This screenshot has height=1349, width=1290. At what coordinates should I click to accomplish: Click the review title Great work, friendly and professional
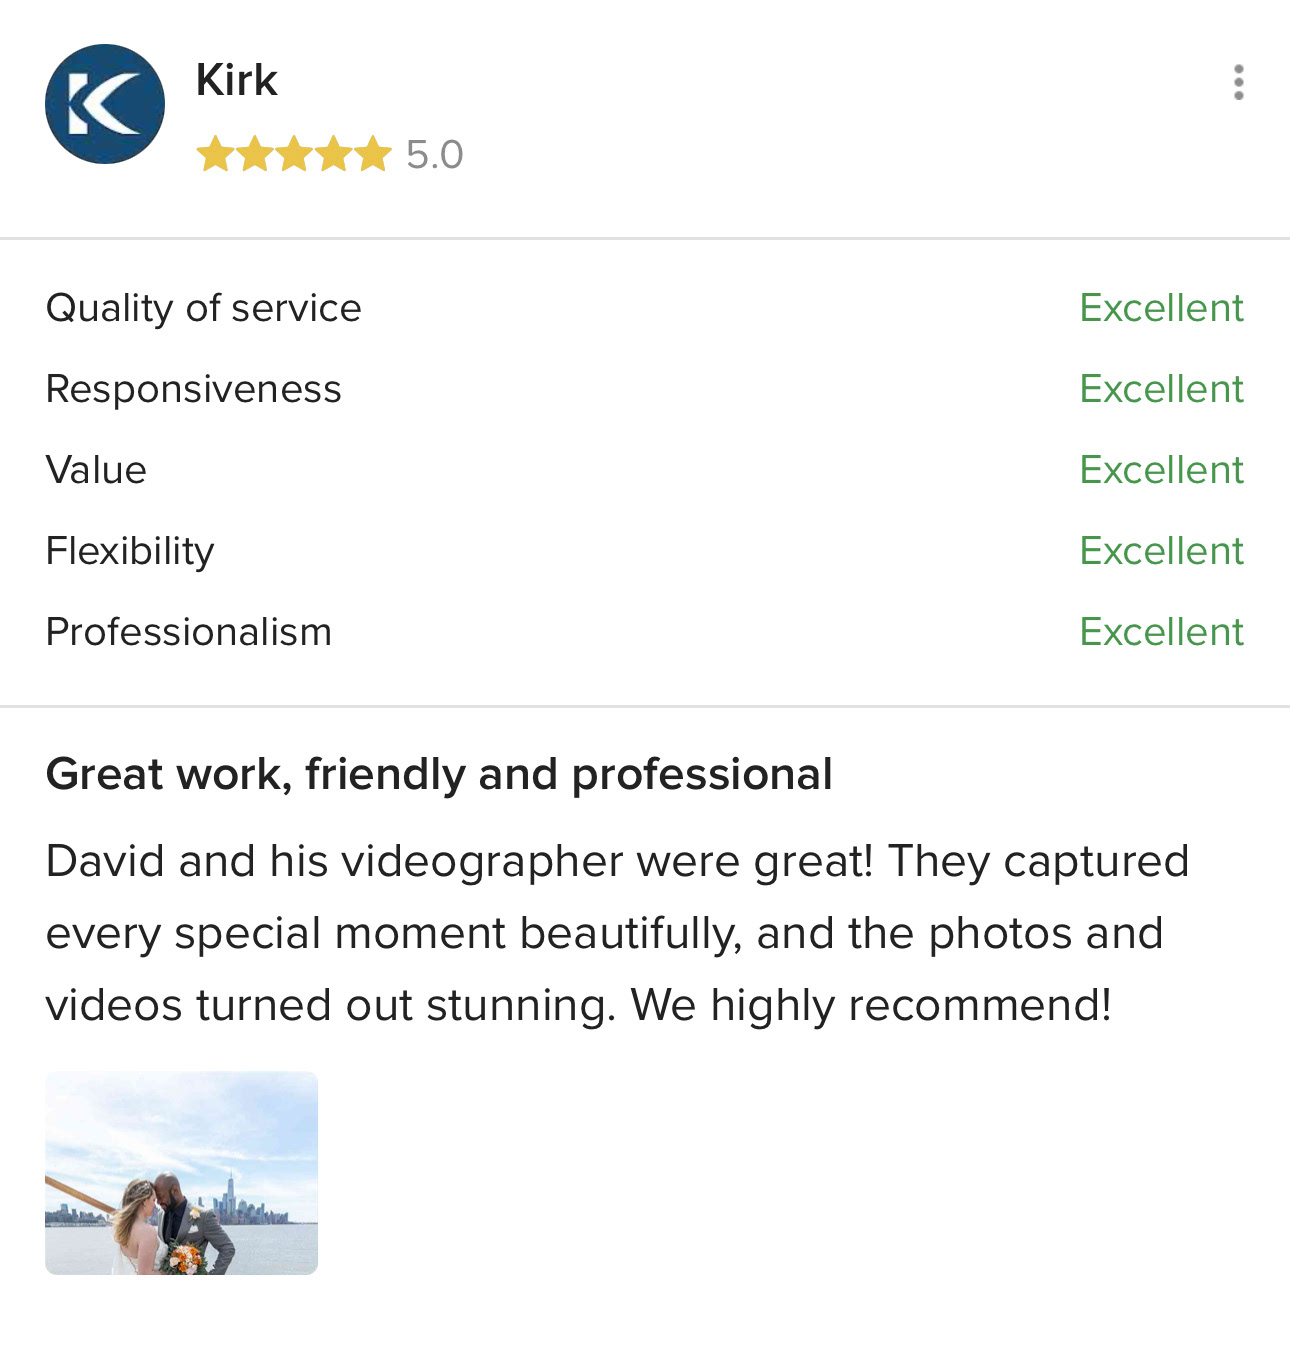(x=439, y=775)
